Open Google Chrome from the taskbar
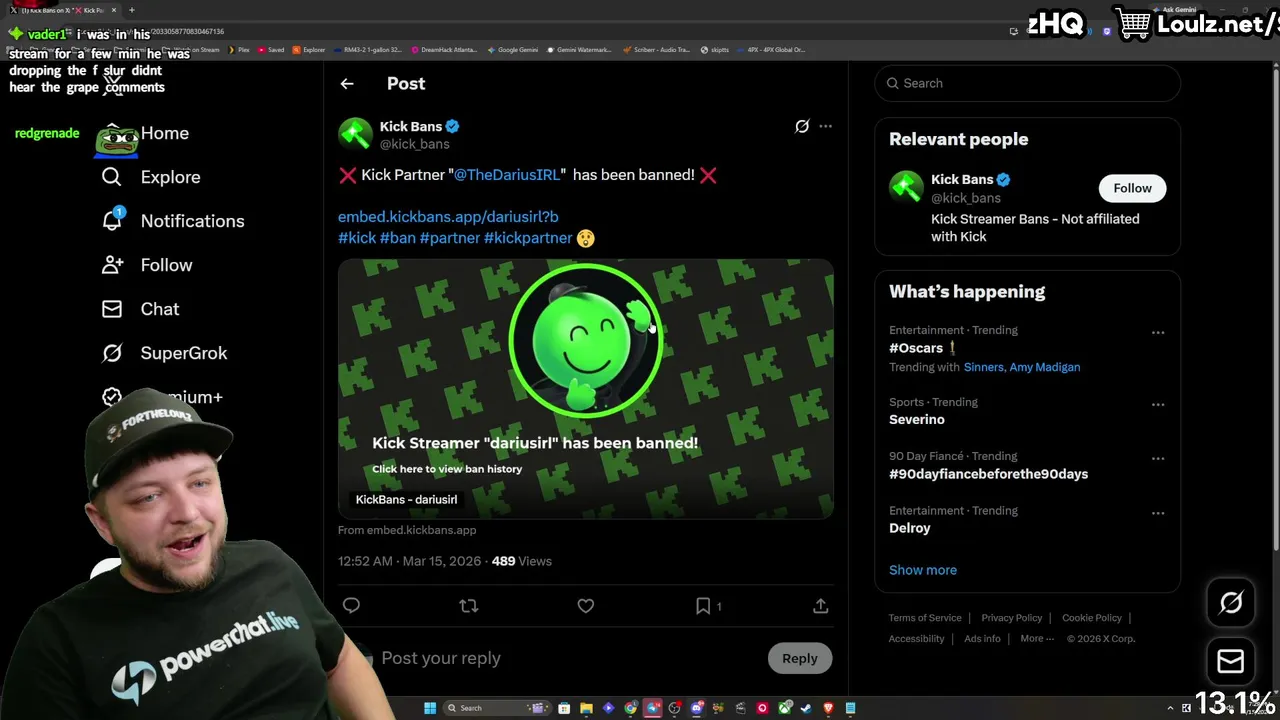This screenshot has height=720, width=1280. [631, 708]
